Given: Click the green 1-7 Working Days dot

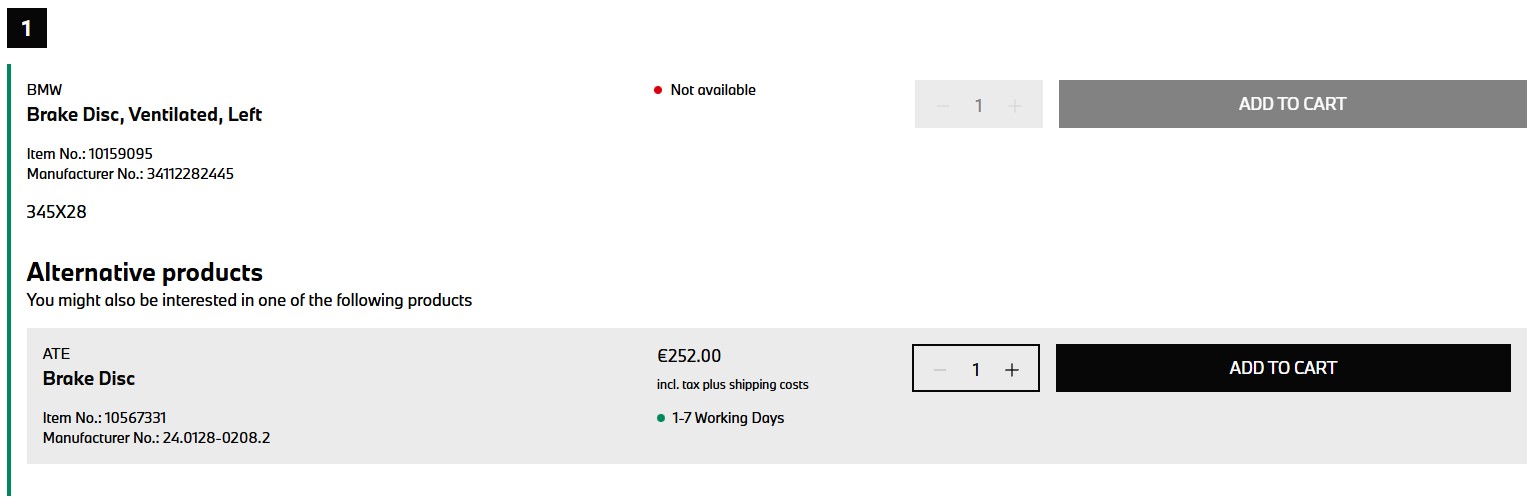Looking at the screenshot, I should coord(661,418).
